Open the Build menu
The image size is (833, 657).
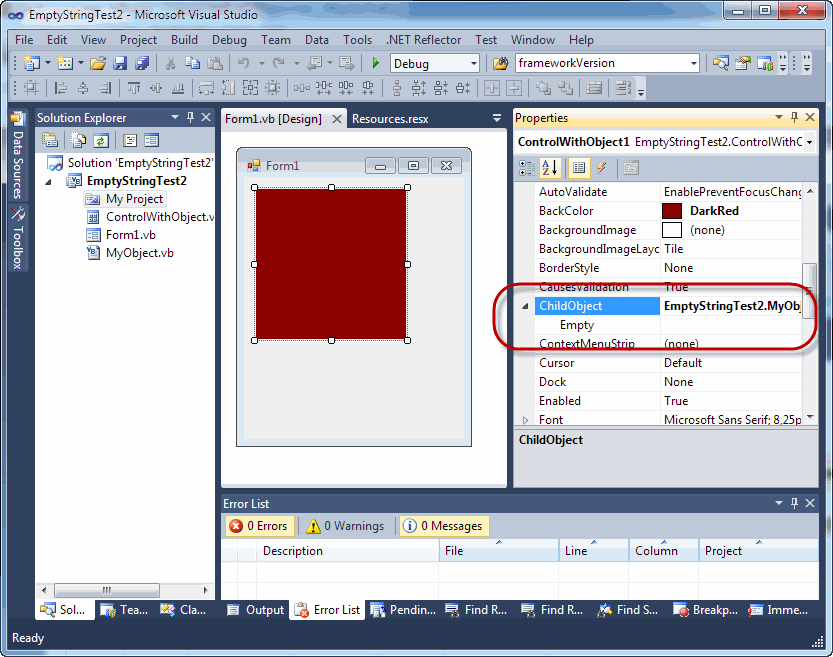(x=184, y=40)
